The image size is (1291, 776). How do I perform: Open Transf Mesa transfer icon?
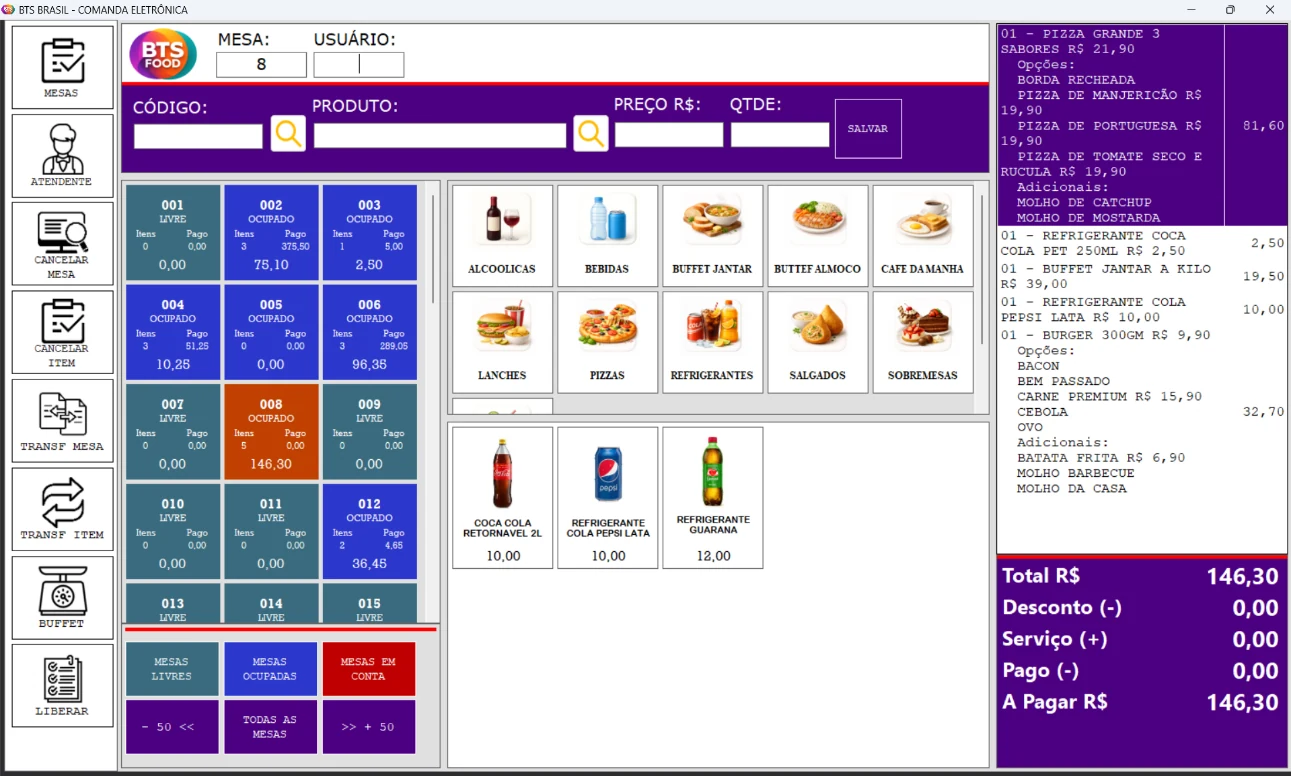point(63,420)
